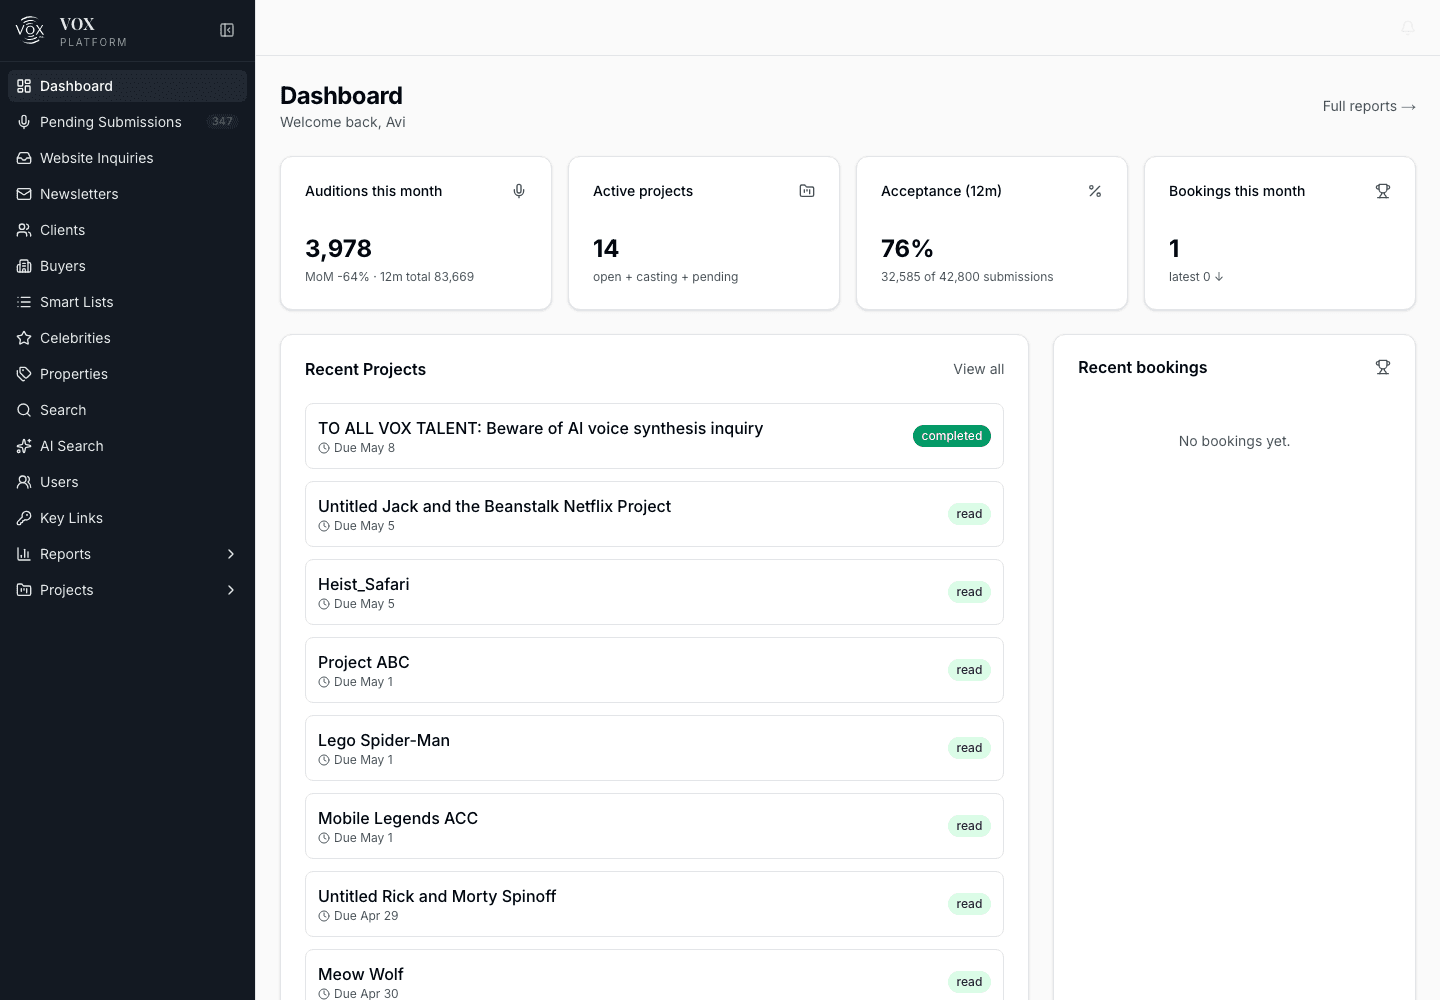Navigate to Smart Lists

pyautogui.click(x=127, y=302)
